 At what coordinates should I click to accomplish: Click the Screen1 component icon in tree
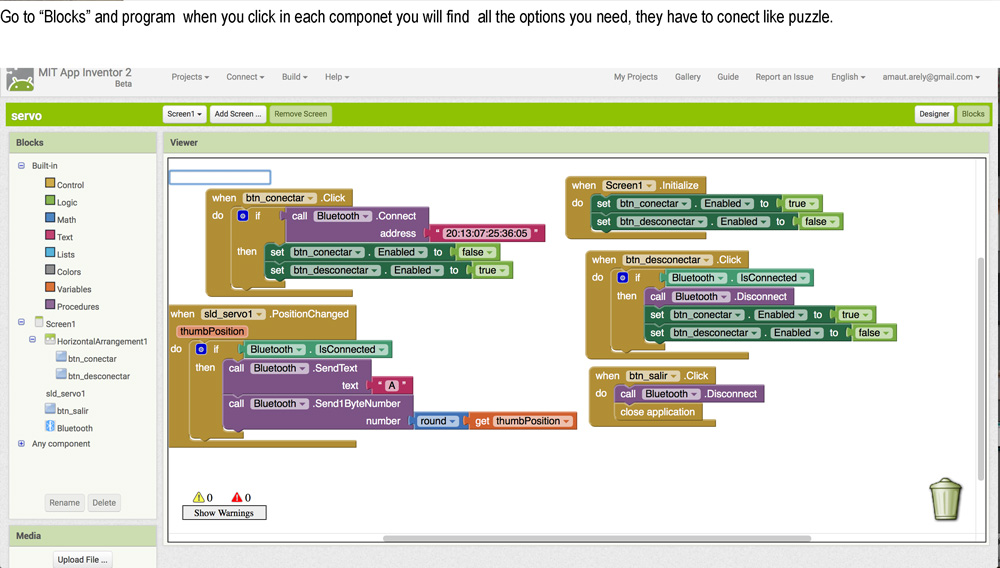39,322
